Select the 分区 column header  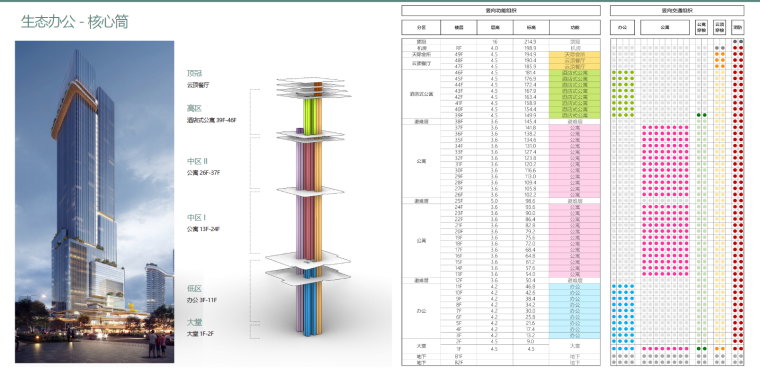421,28
